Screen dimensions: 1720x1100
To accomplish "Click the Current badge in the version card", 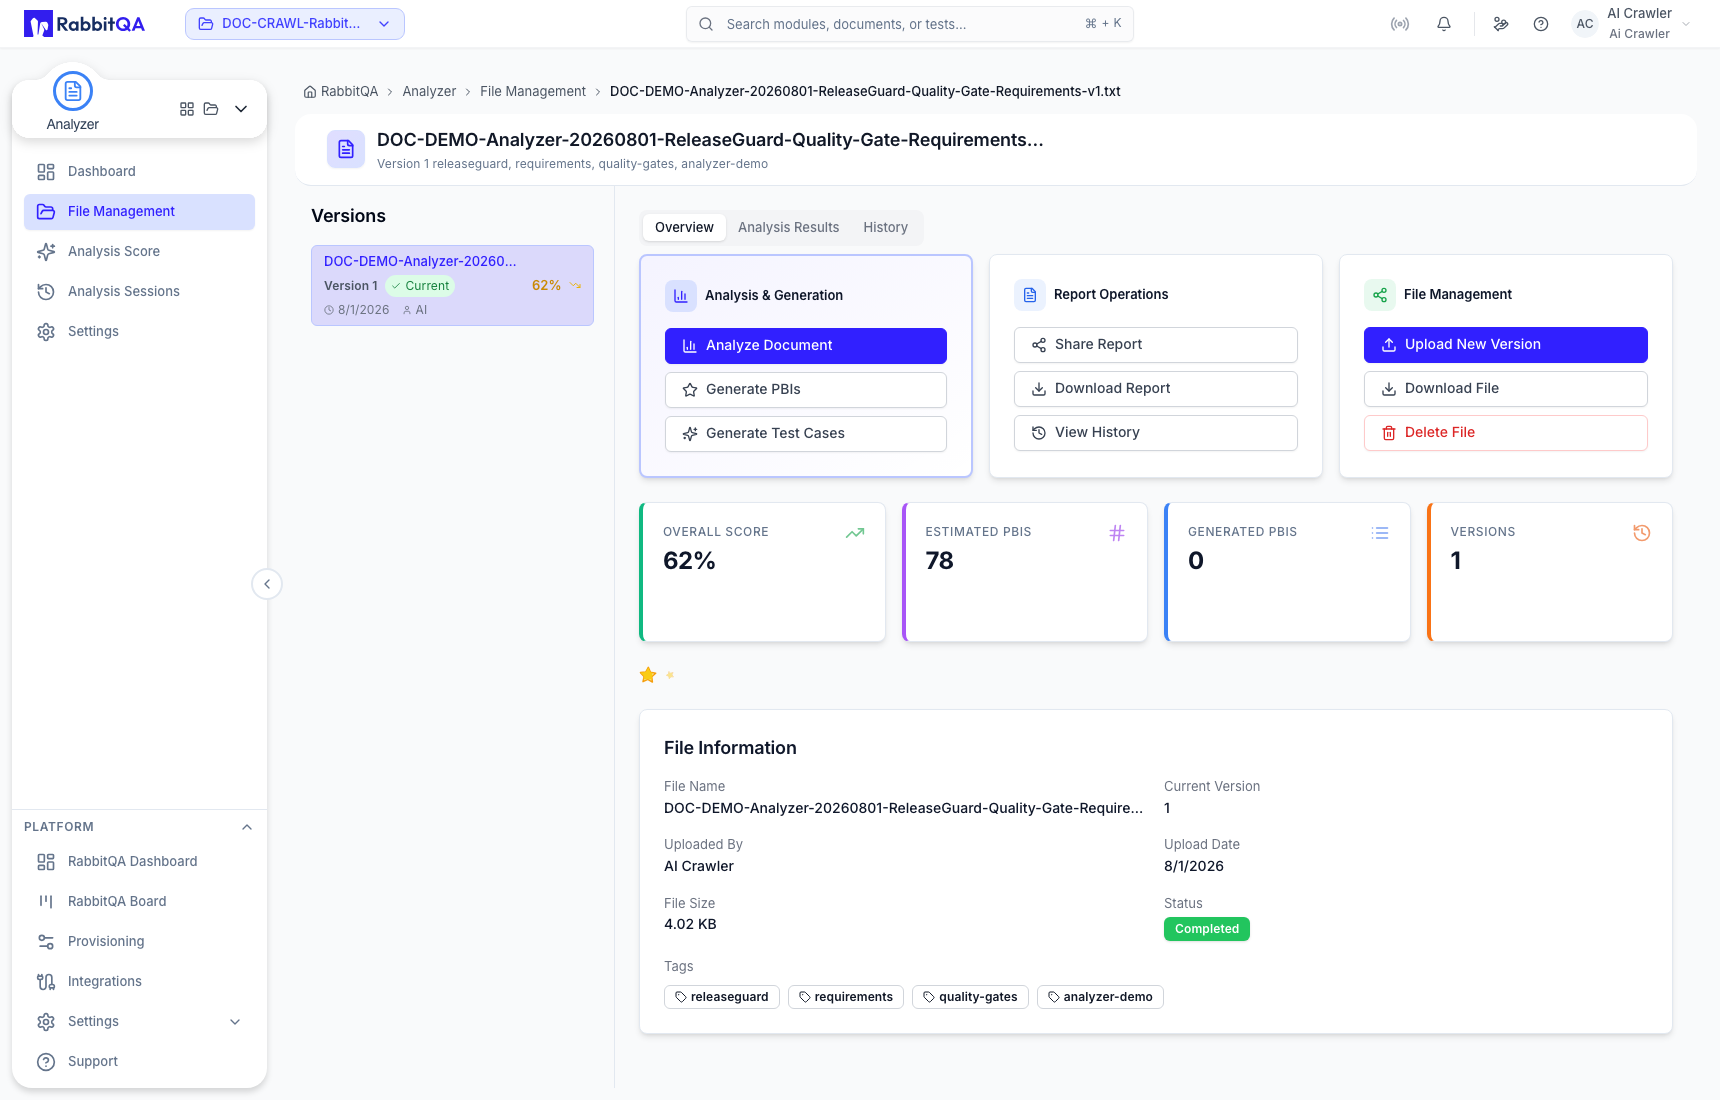I will pos(420,286).
